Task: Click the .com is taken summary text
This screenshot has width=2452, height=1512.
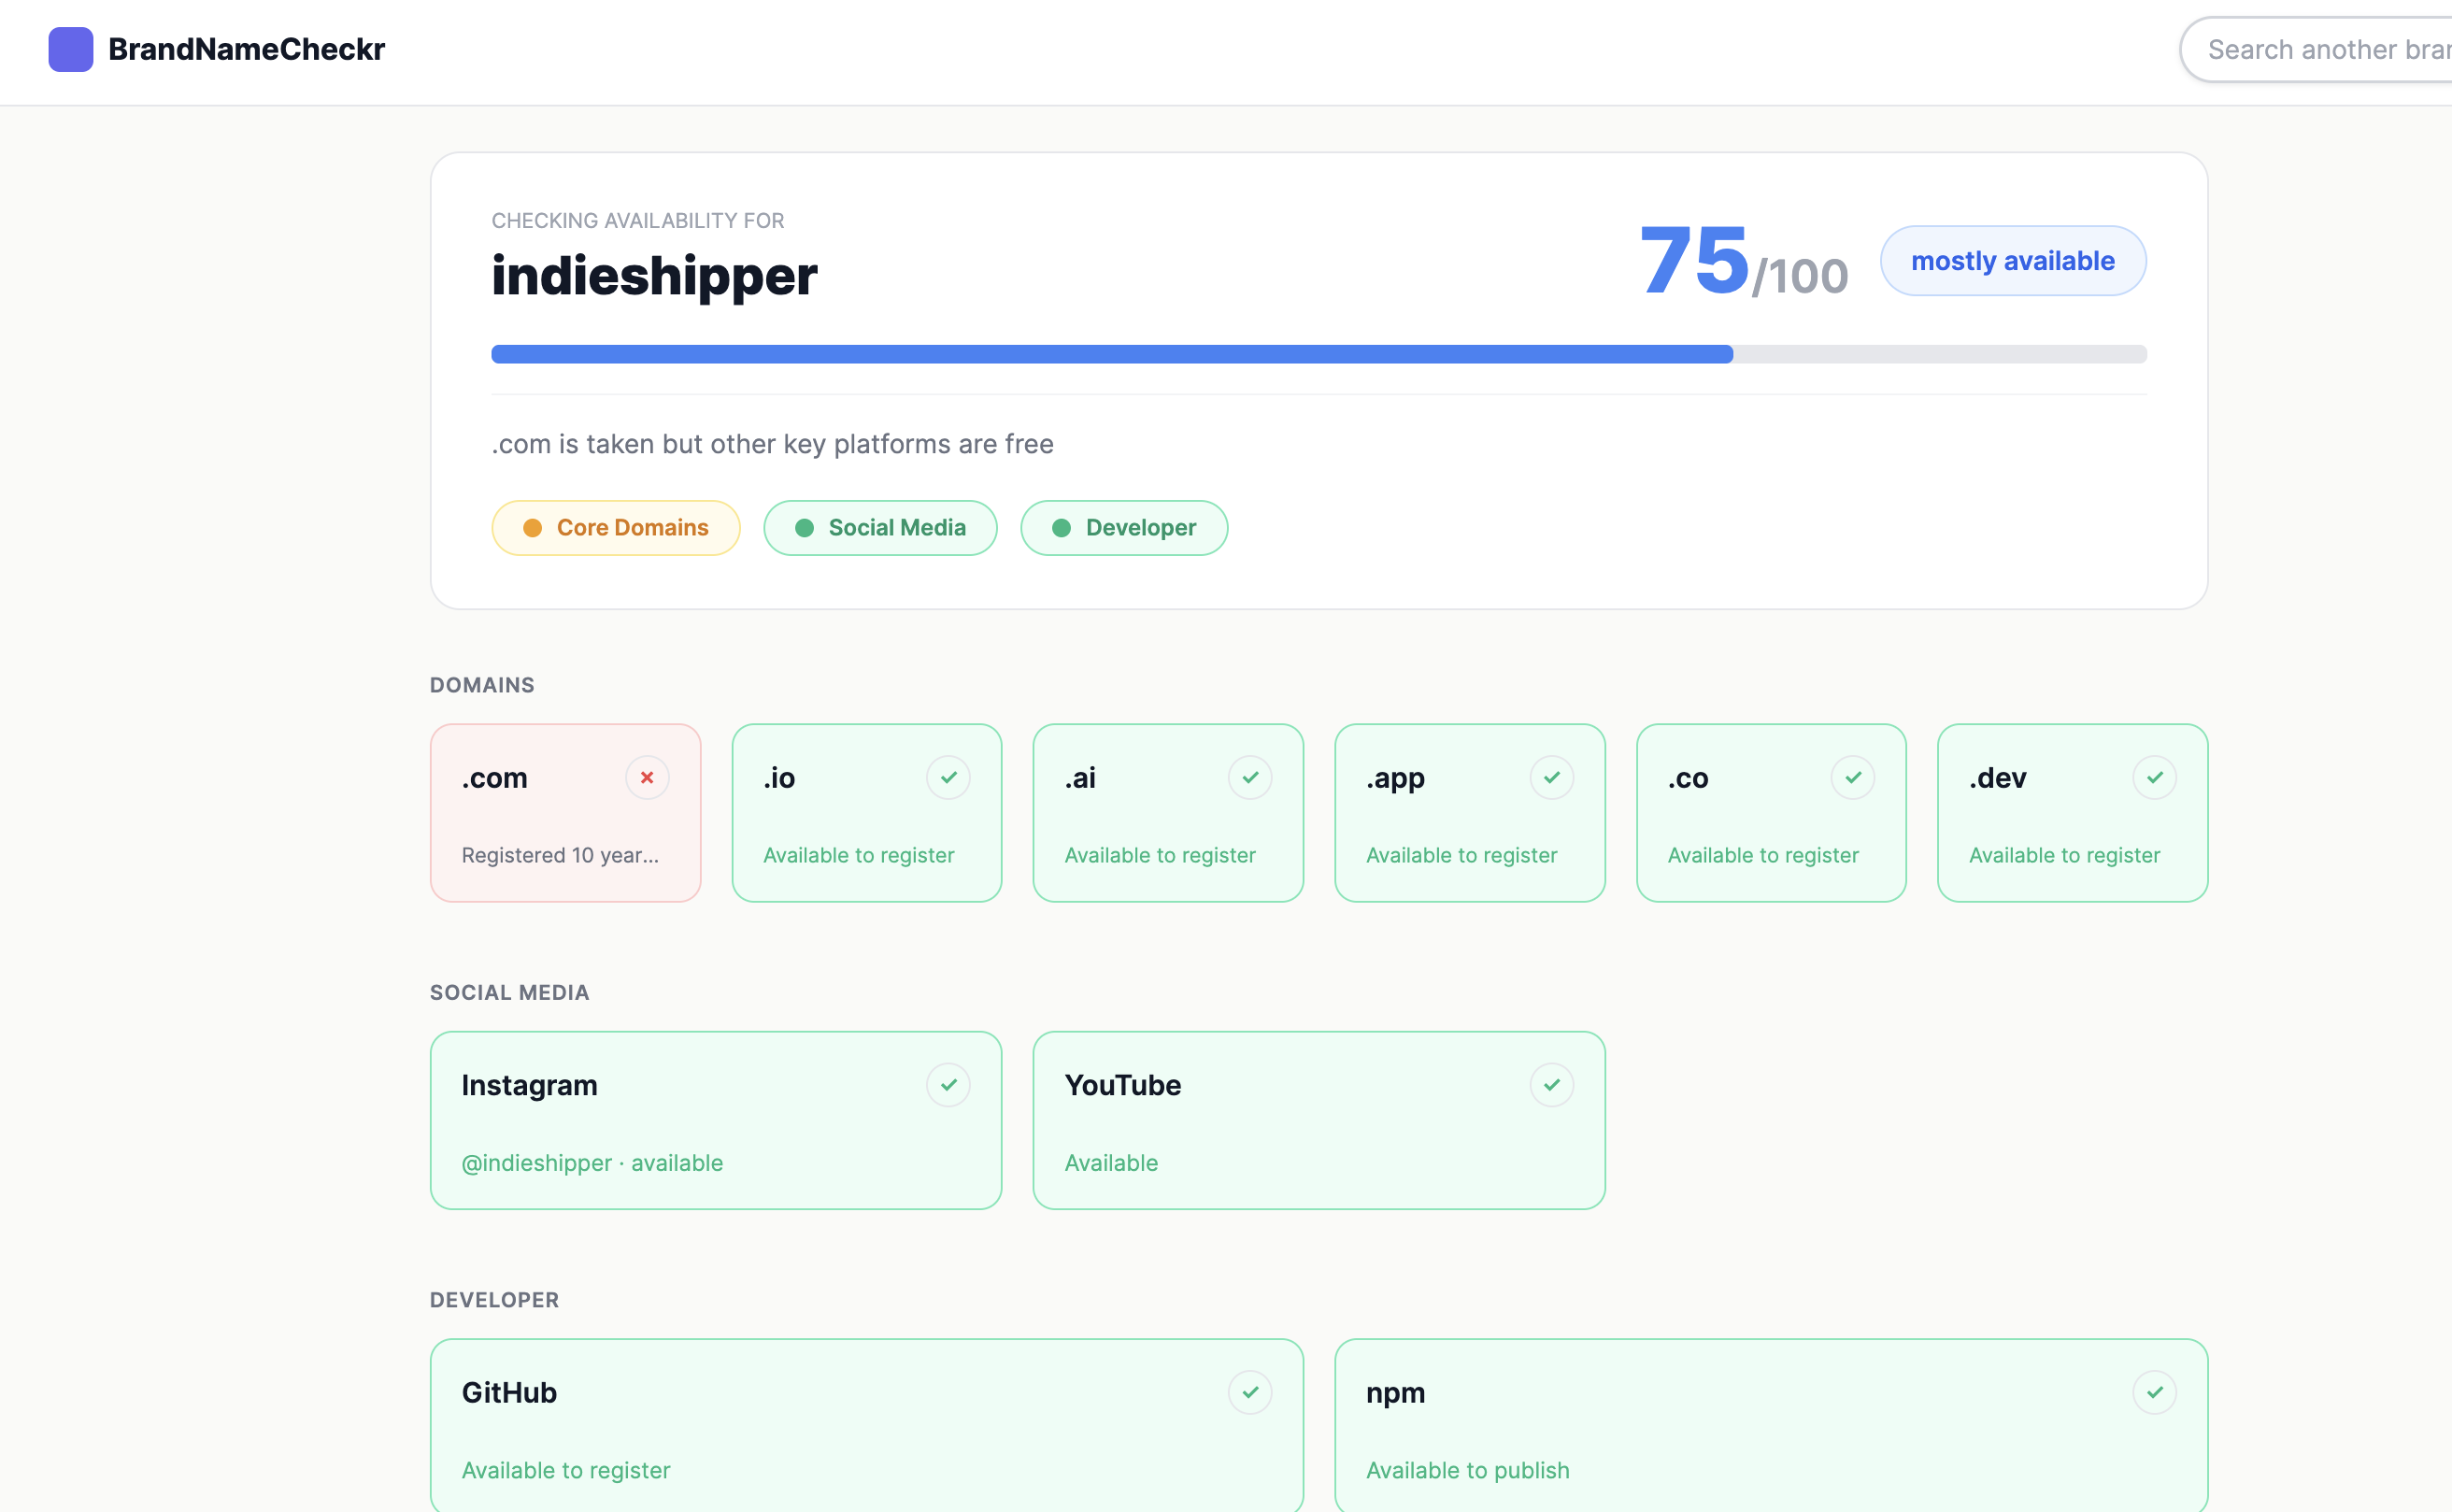Action: click(773, 444)
